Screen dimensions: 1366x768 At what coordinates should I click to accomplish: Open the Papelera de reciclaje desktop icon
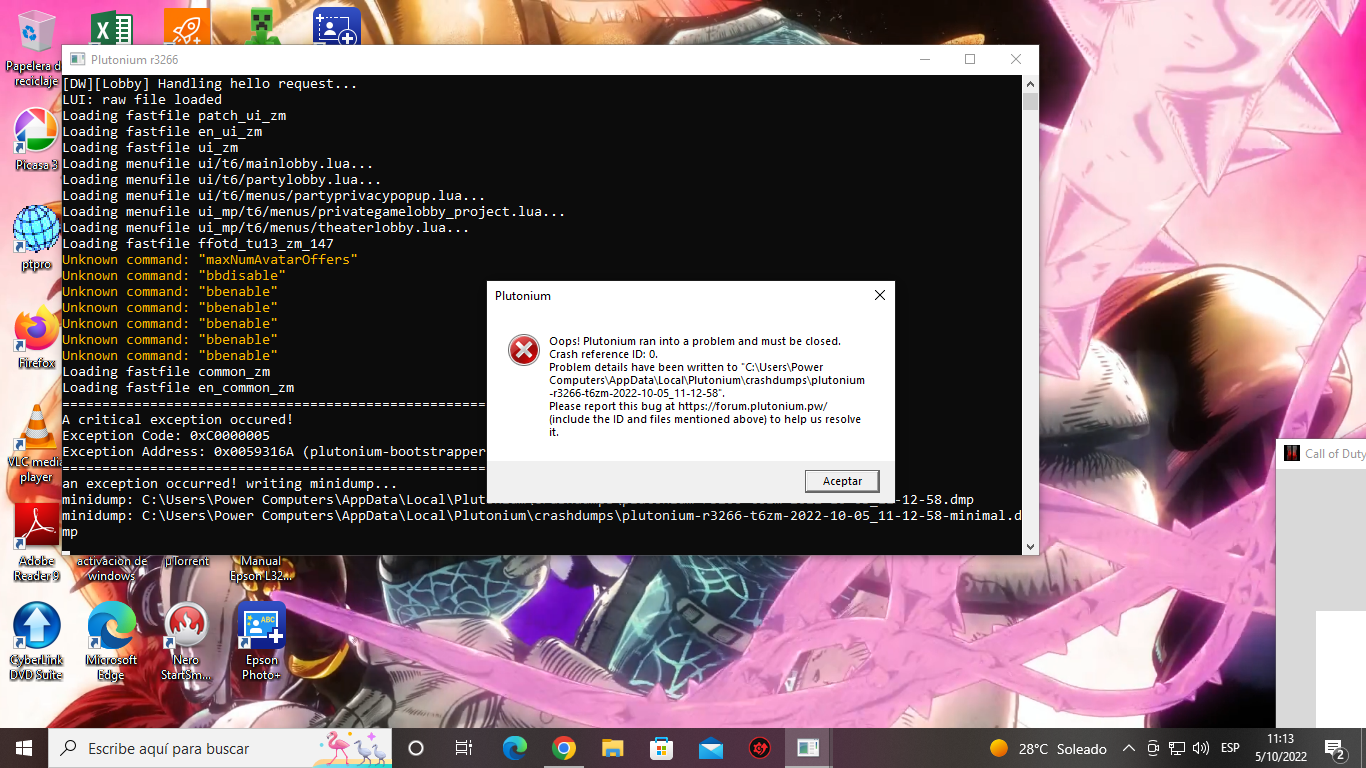click(x=36, y=49)
